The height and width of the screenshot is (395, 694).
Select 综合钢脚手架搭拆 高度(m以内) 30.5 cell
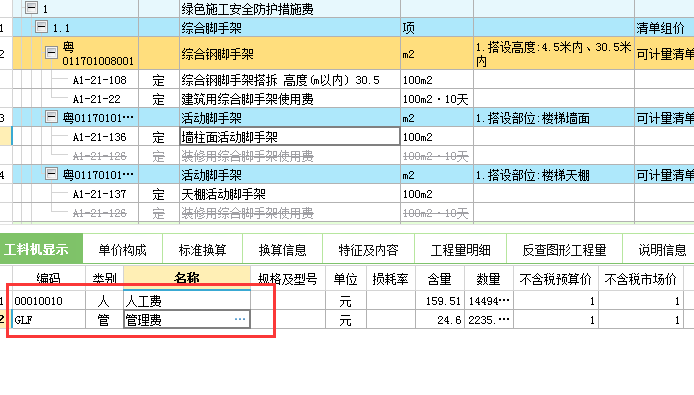290,80
